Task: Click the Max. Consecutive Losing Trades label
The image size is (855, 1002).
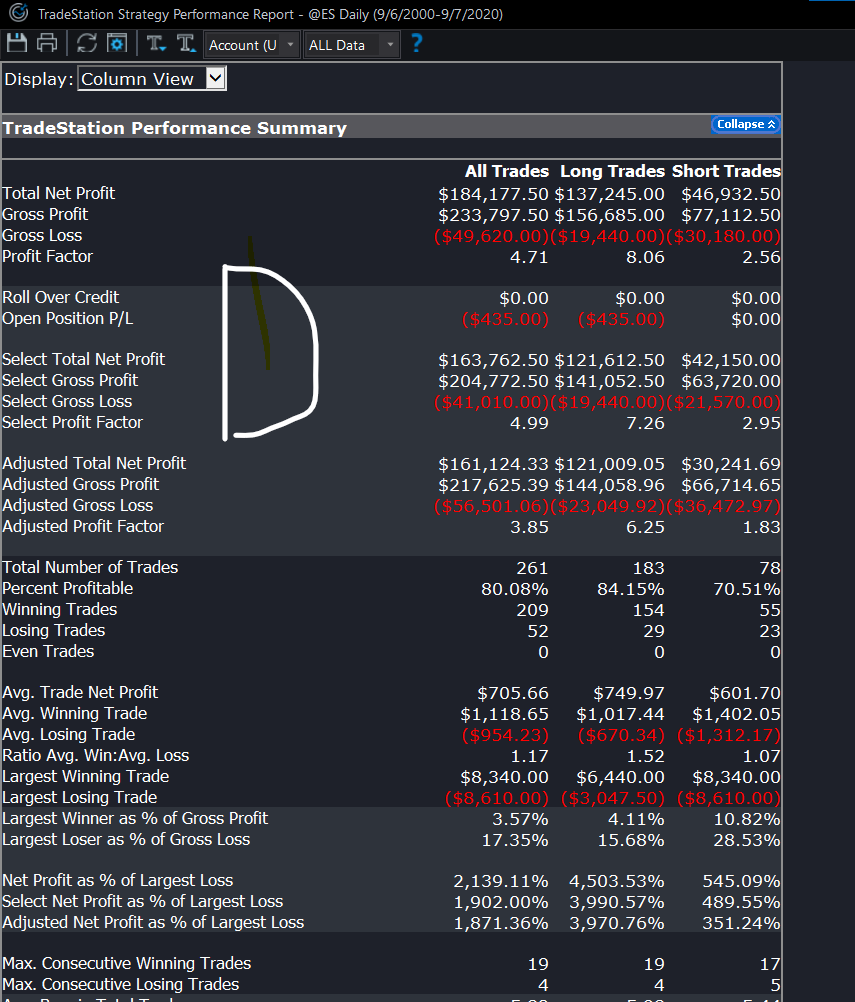Action: [121, 985]
